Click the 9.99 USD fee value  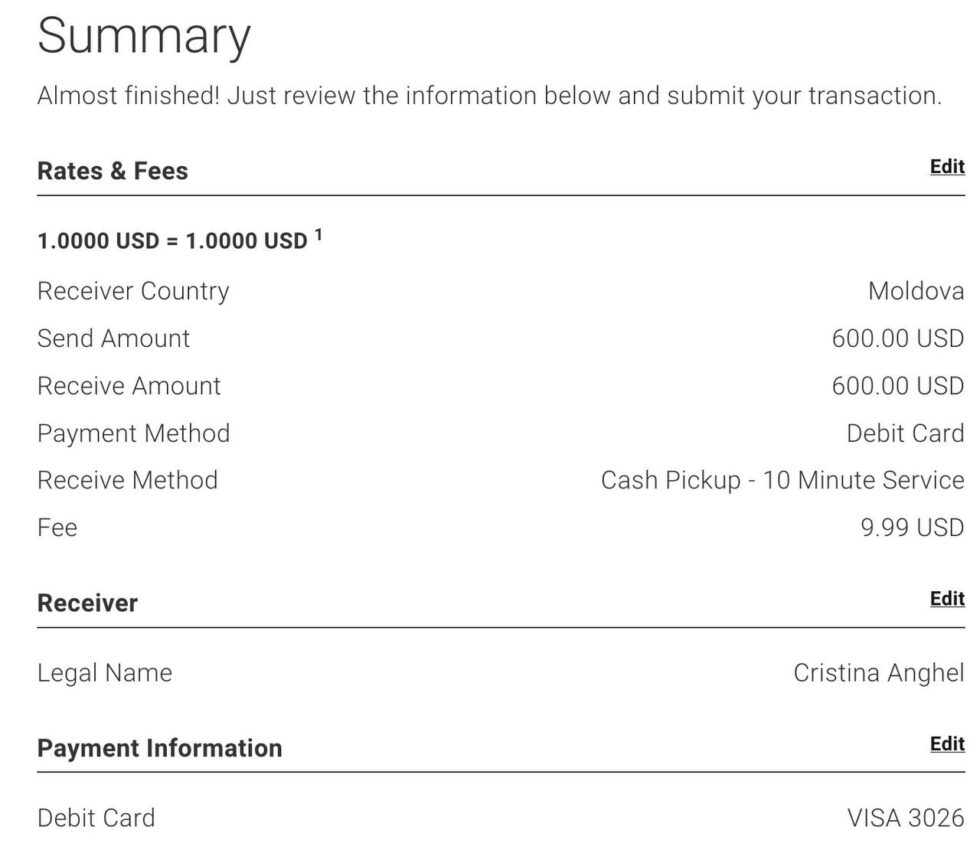[911, 527]
